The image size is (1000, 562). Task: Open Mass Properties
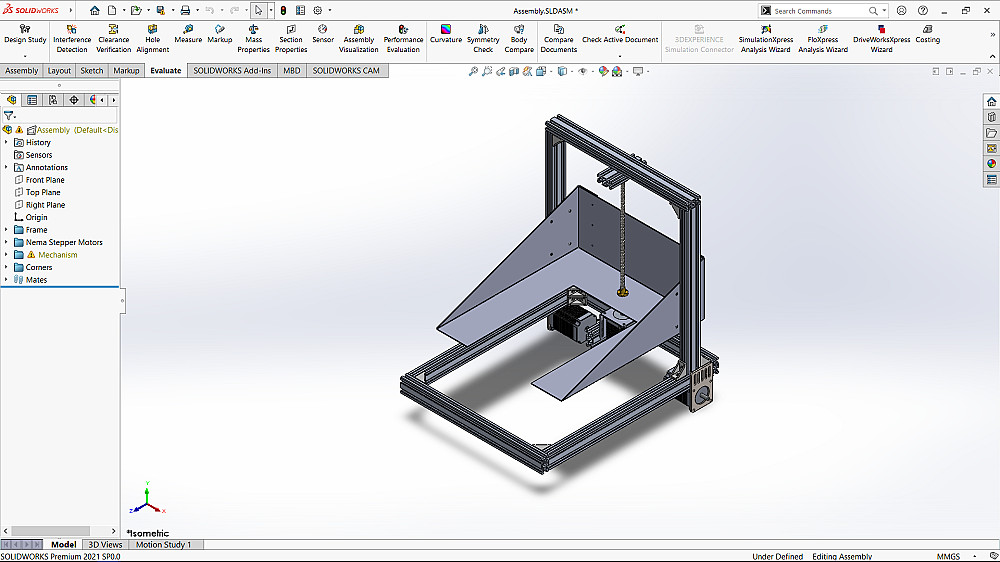coord(253,39)
